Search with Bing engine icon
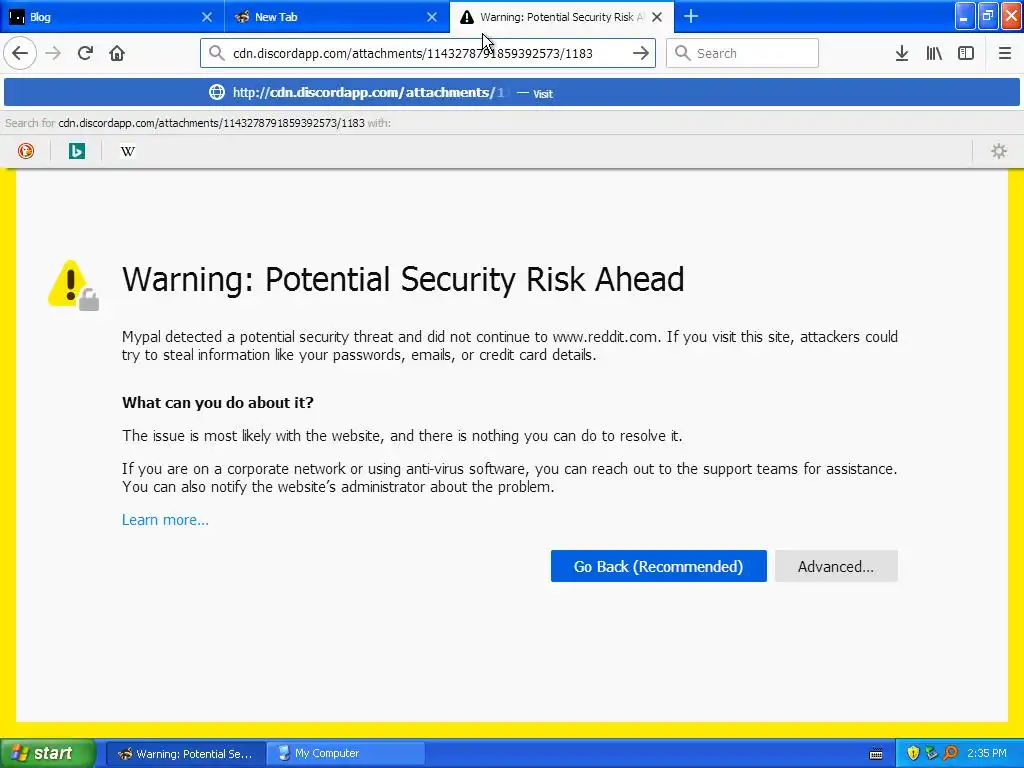This screenshot has width=1024, height=768. pyautogui.click(x=76, y=152)
